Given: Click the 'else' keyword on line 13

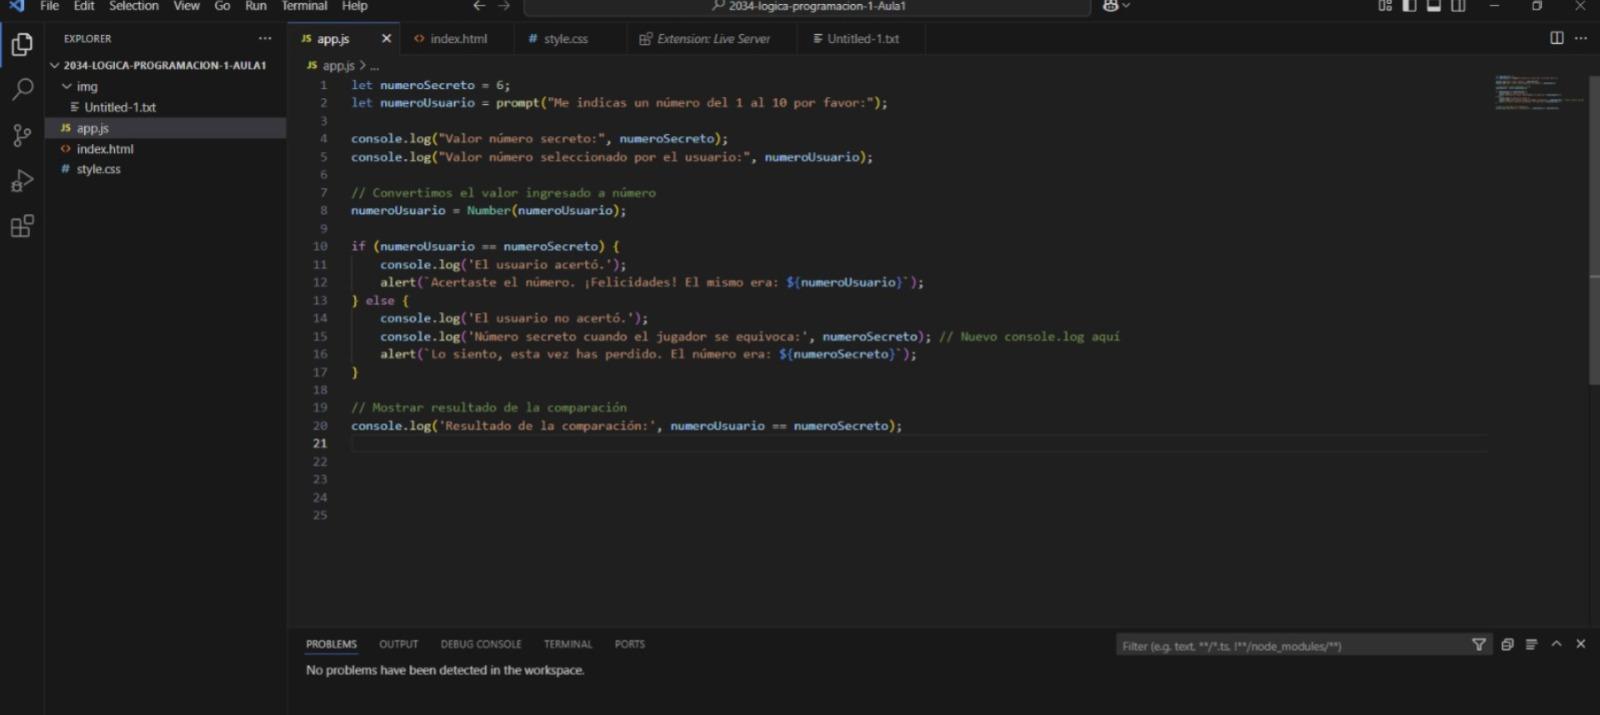Looking at the screenshot, I should (x=380, y=300).
